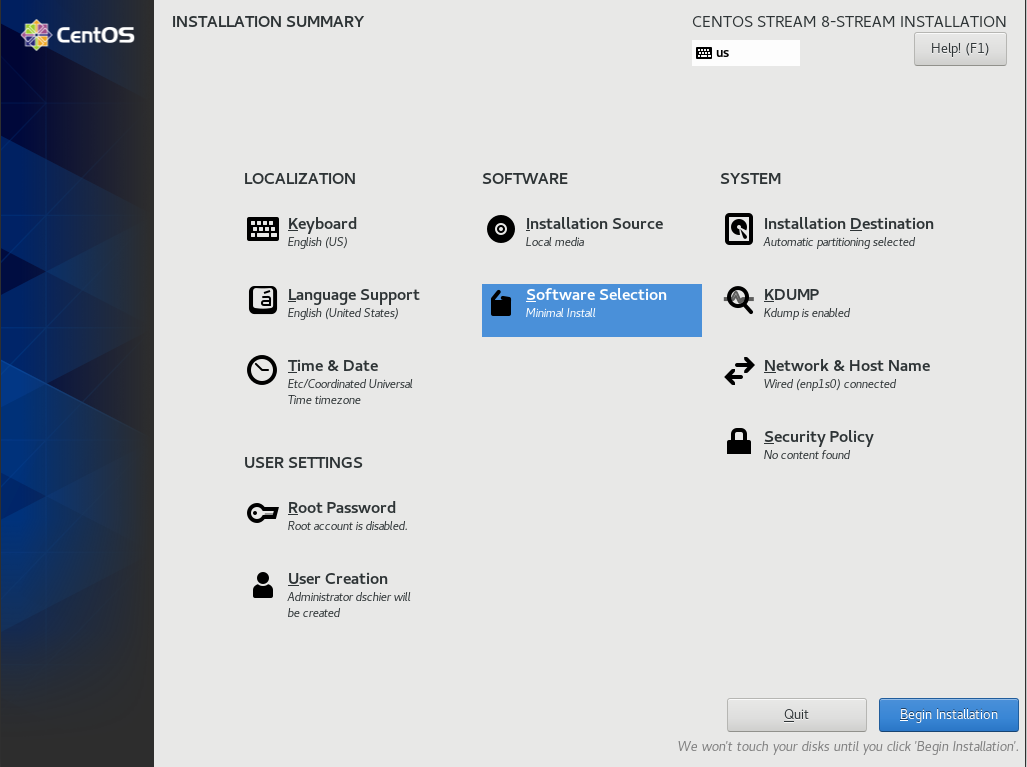Image resolution: width=1027 pixels, height=767 pixels.
Task: Click keyboard icon in us layout indicator
Action: [x=704, y=53]
